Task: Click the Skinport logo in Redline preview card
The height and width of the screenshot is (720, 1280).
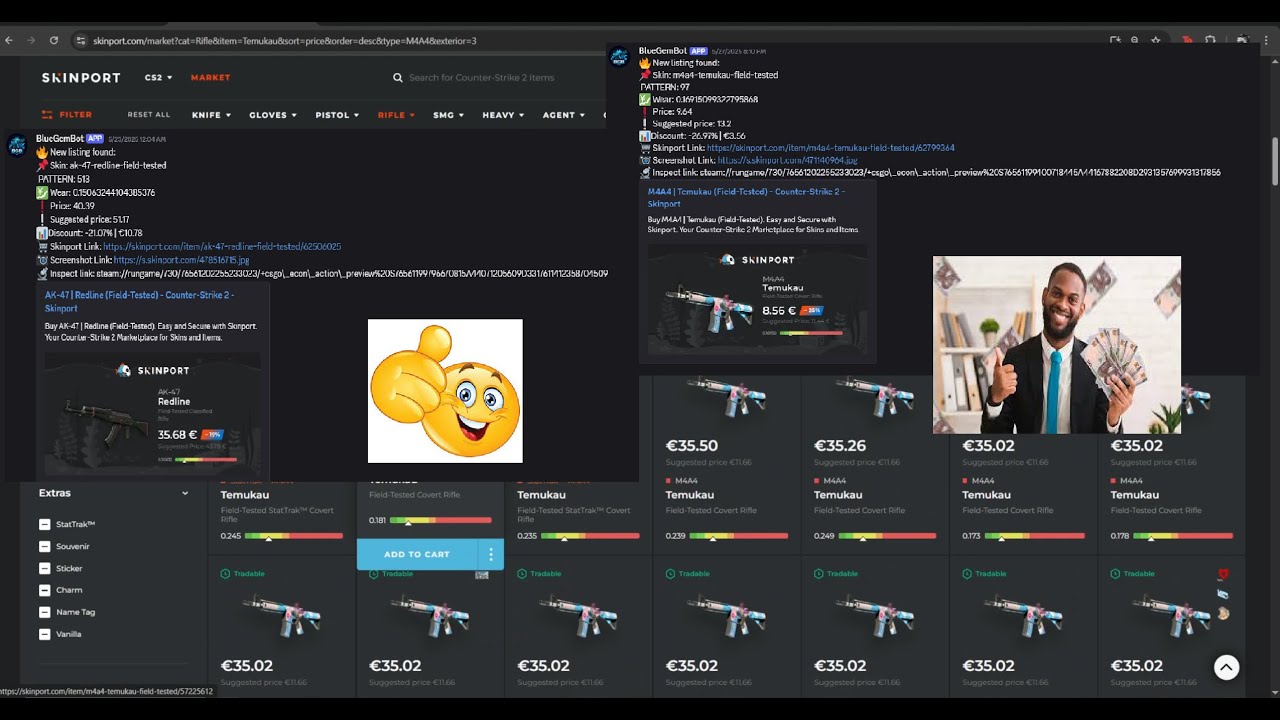Action: tap(152, 370)
